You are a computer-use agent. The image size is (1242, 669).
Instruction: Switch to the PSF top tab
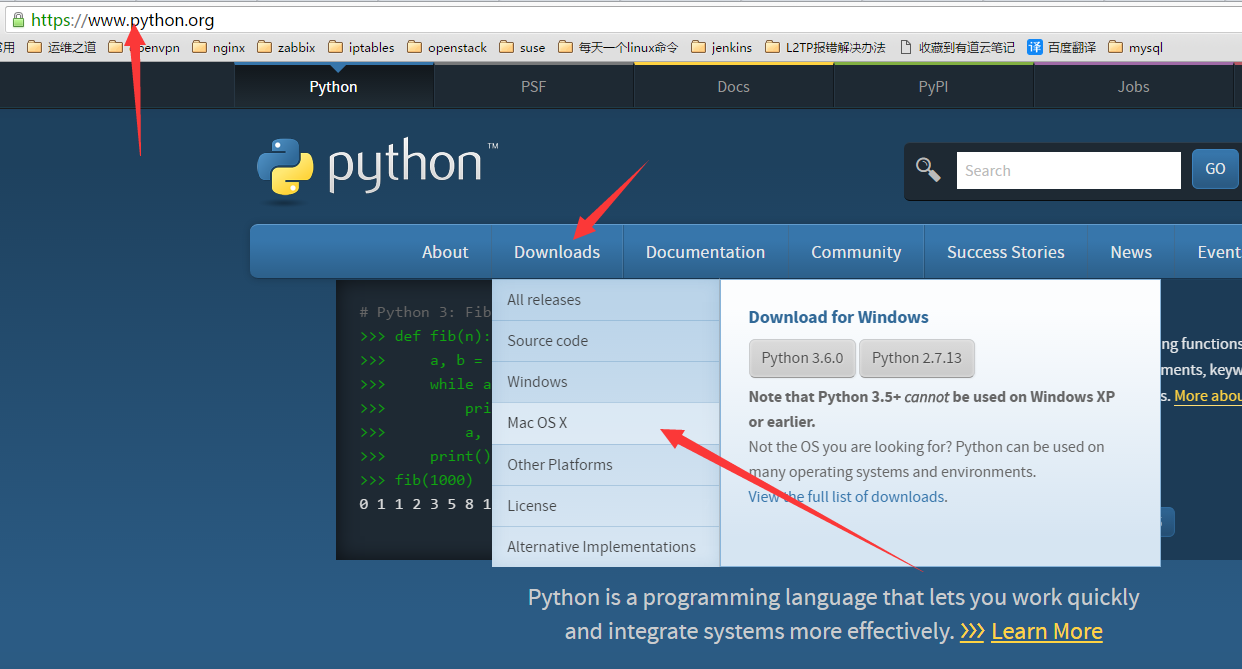533,87
